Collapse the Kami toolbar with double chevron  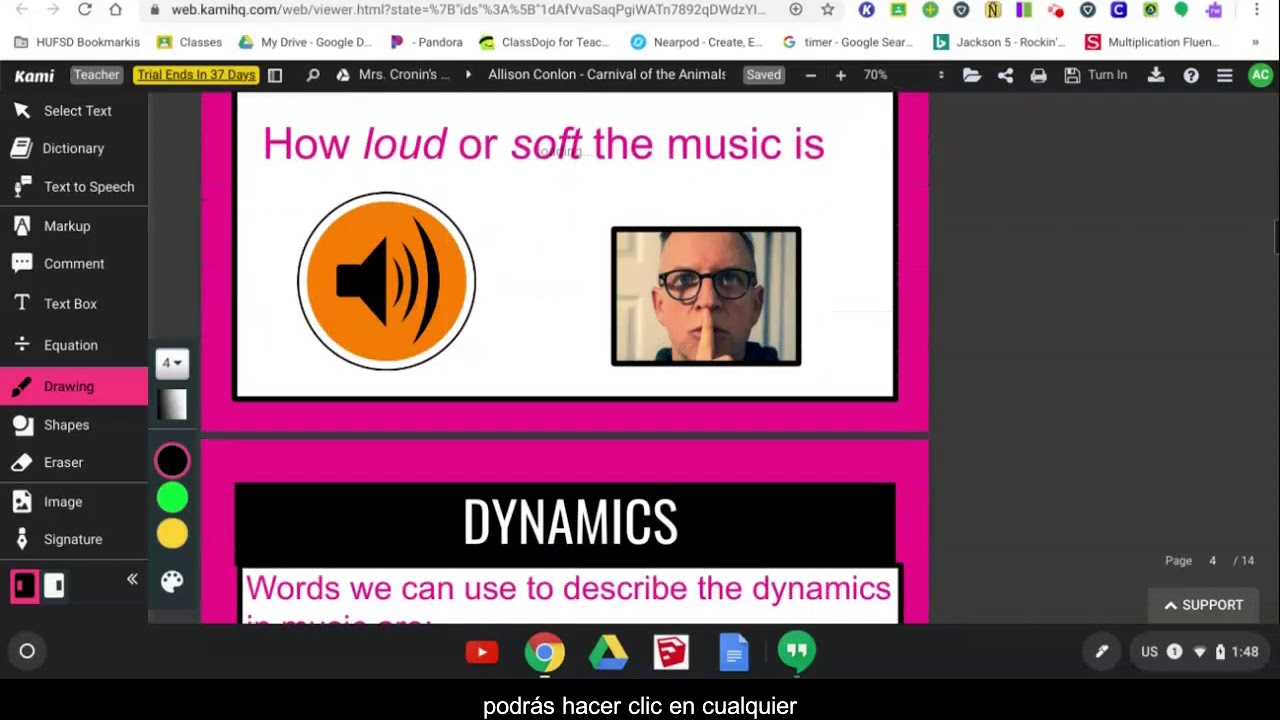click(131, 579)
